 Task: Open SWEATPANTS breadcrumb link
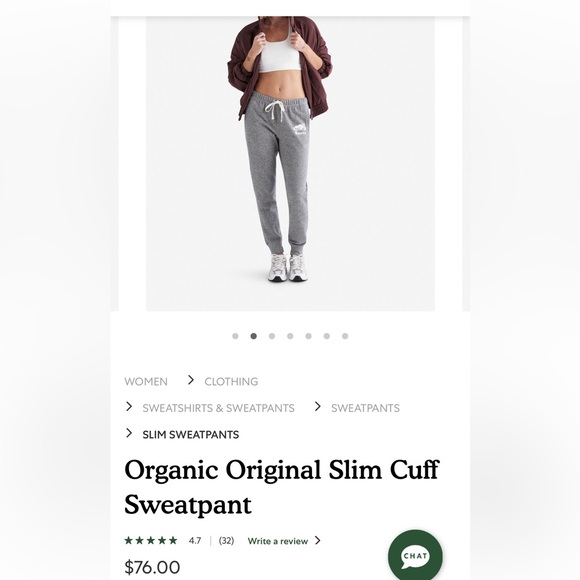coord(365,408)
